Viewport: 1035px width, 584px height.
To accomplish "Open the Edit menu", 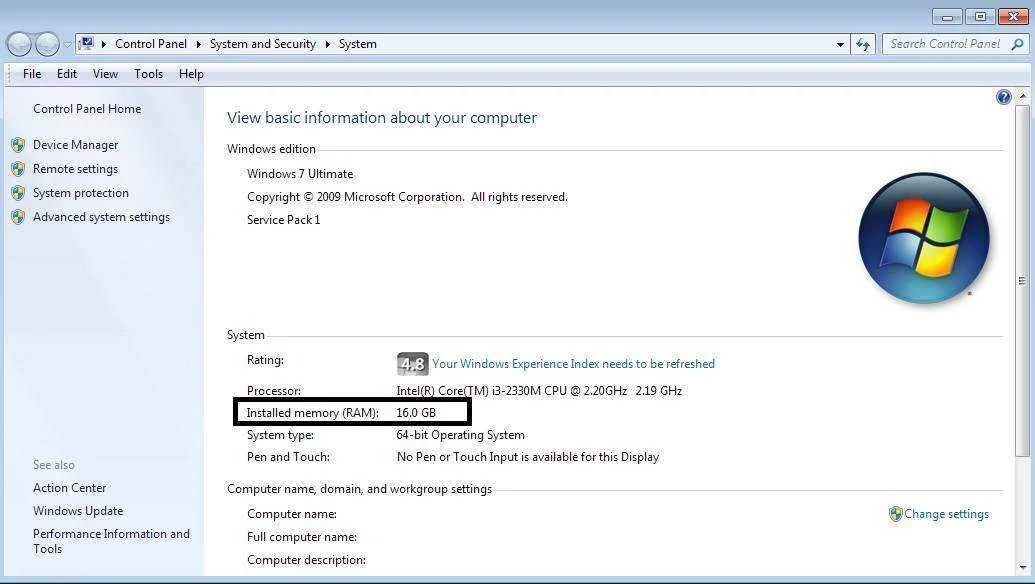I will click(67, 74).
